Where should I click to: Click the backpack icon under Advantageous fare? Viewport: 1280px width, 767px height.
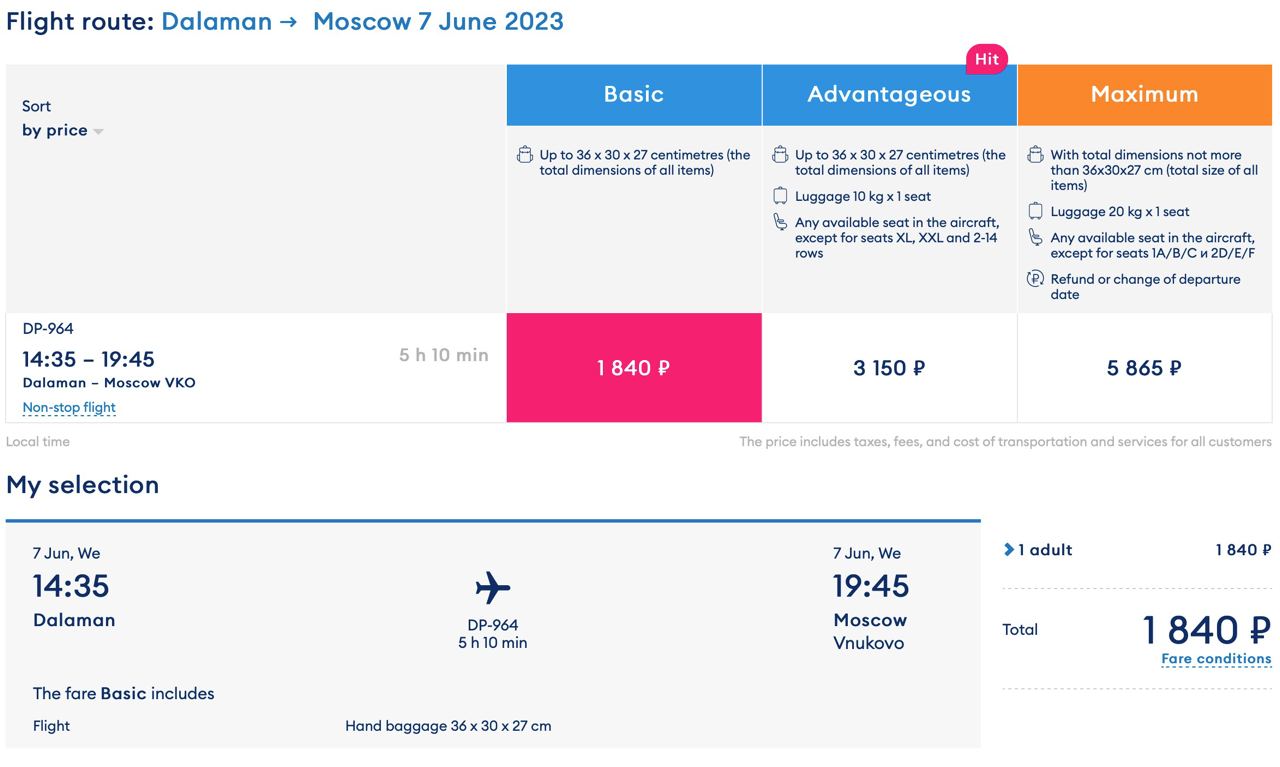pos(780,155)
